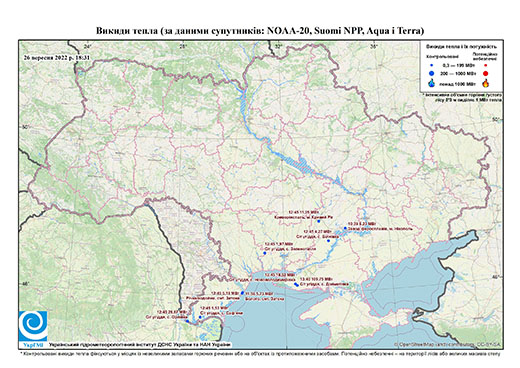Screen dimensions: 520x368
Task: Select the large blue circle legend icon
Action: pyautogui.click(x=432, y=73)
